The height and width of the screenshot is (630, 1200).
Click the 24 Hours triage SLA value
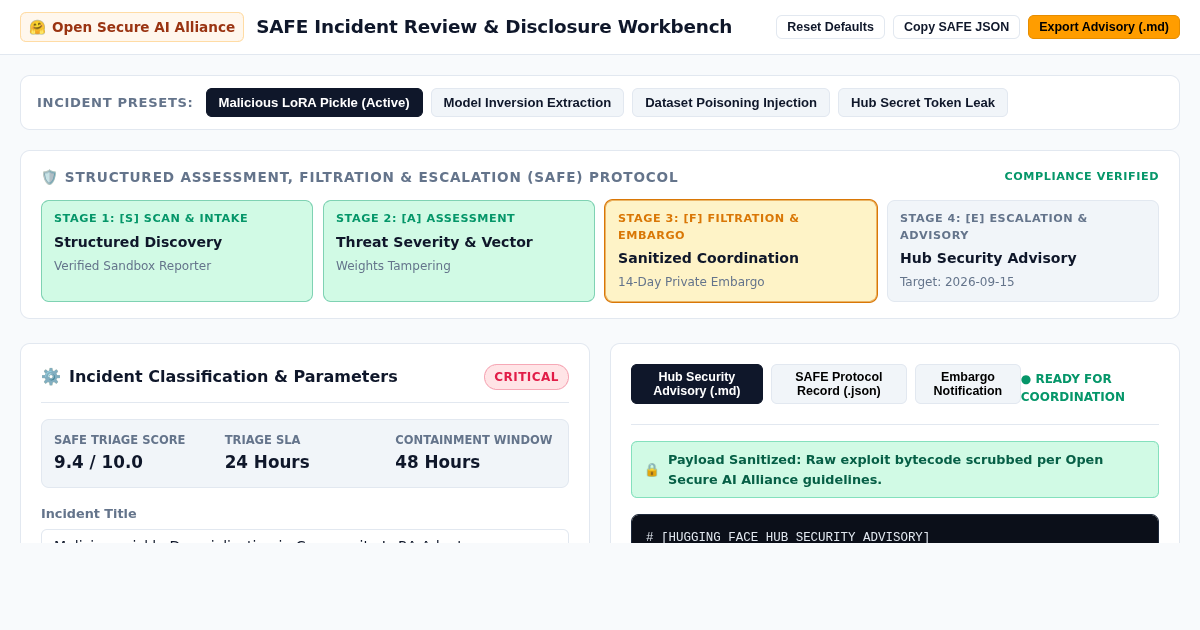click(x=267, y=462)
